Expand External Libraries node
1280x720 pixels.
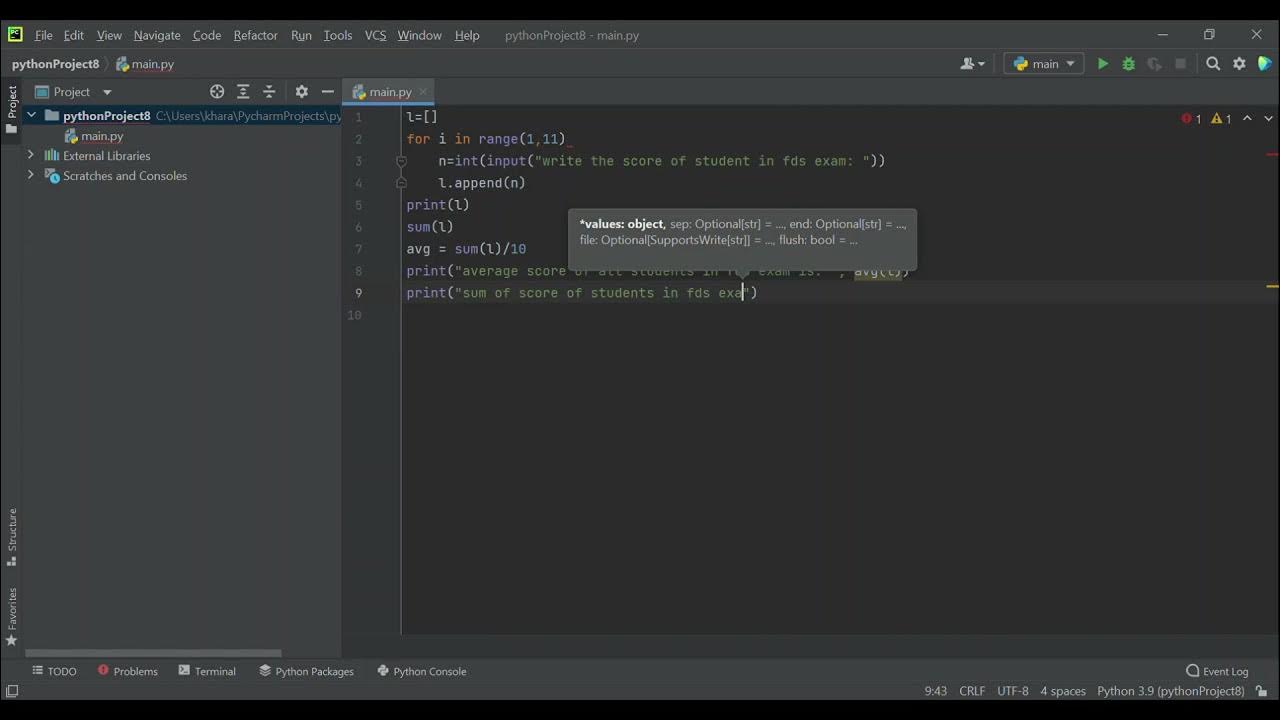pos(31,155)
